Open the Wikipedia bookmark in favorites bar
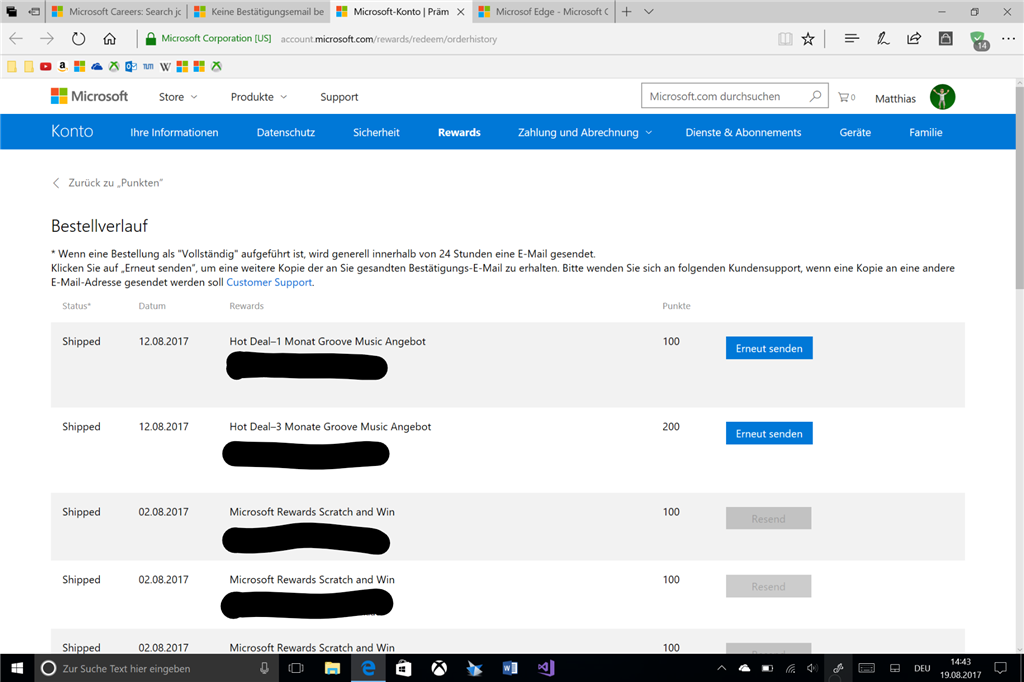This screenshot has height=682, width=1024. coord(165,66)
